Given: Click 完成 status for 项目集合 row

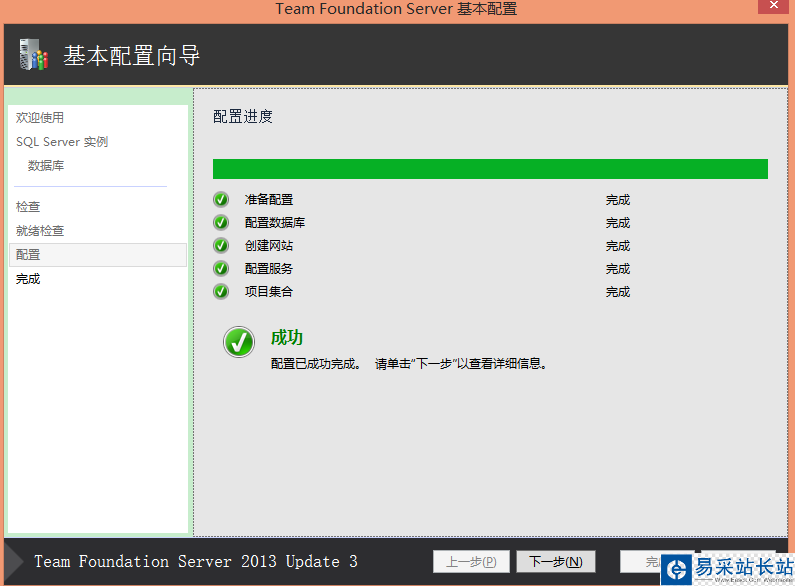Looking at the screenshot, I should 618,291.
